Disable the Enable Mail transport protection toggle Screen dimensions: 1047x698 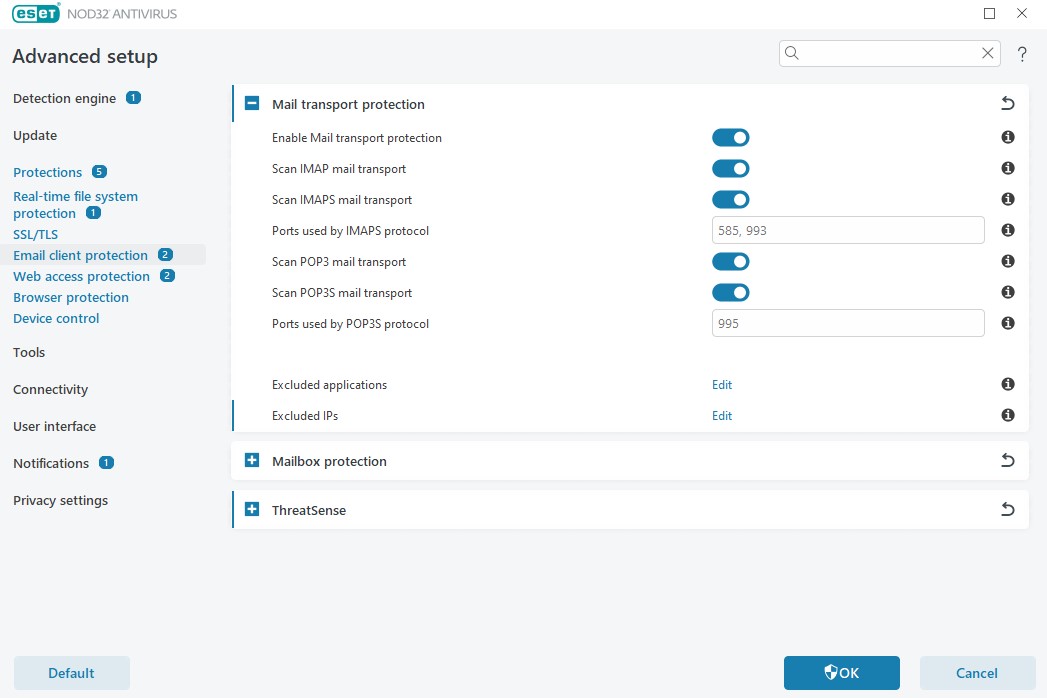tap(730, 138)
